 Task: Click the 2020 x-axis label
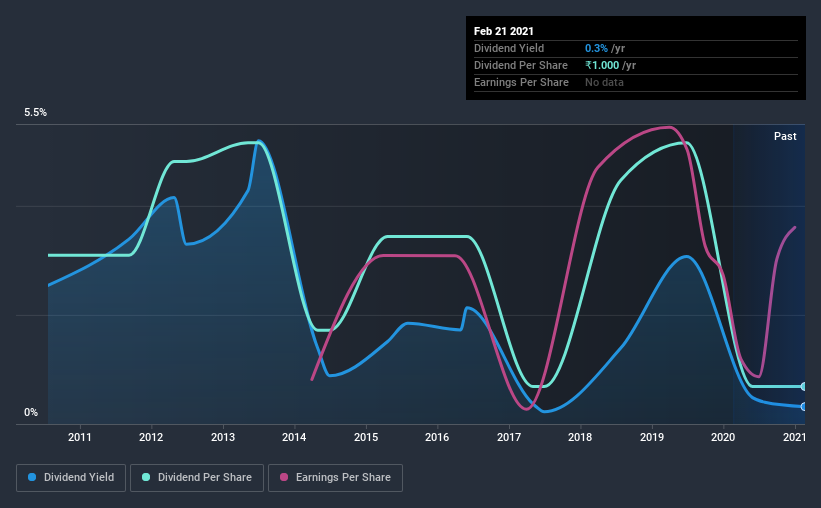pyautogui.click(x=723, y=437)
